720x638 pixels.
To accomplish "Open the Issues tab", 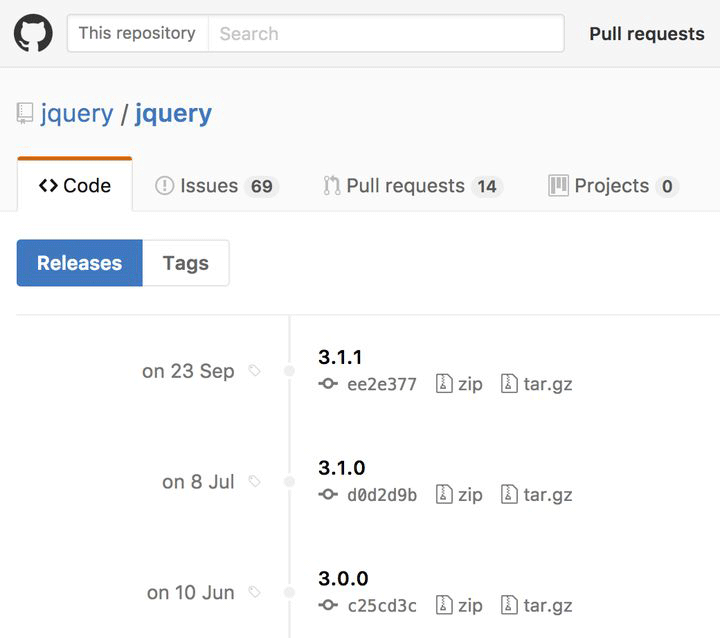I will click(217, 186).
